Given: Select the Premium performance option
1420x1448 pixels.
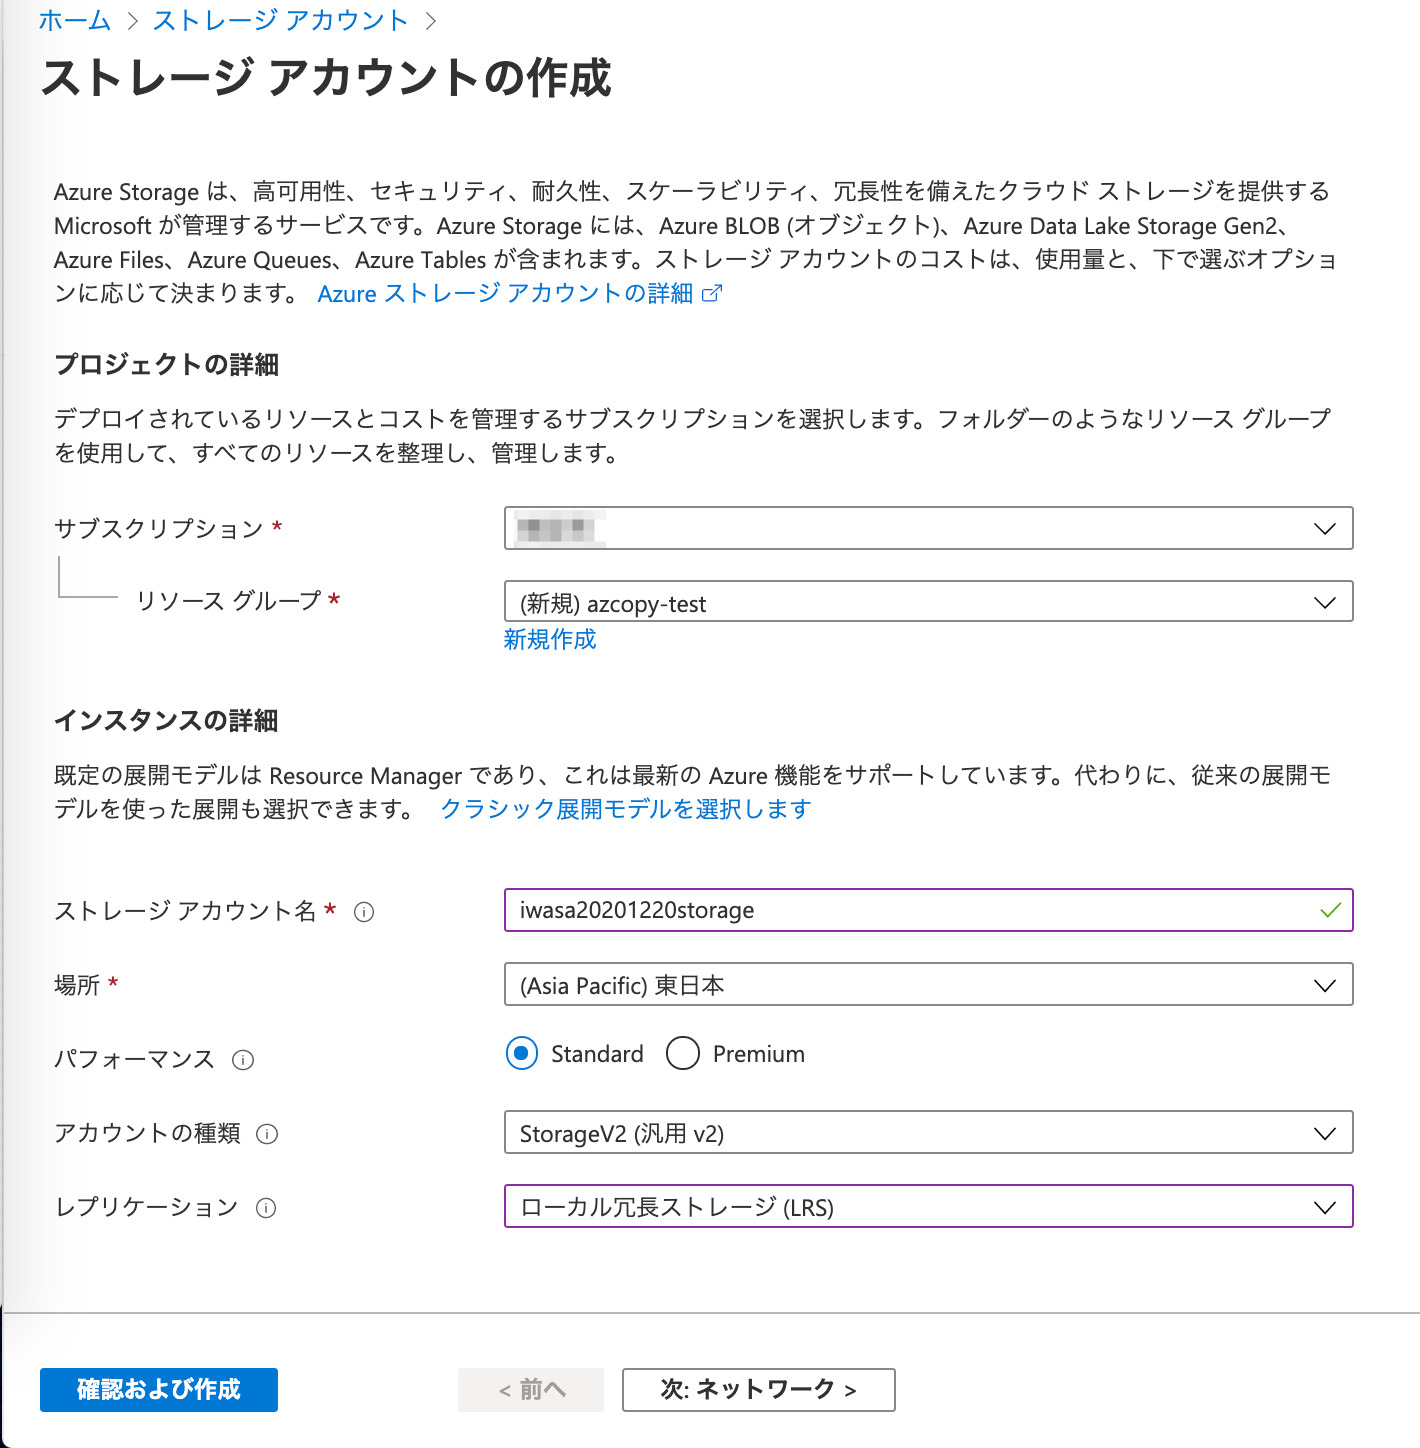Looking at the screenshot, I should coord(683,1053).
